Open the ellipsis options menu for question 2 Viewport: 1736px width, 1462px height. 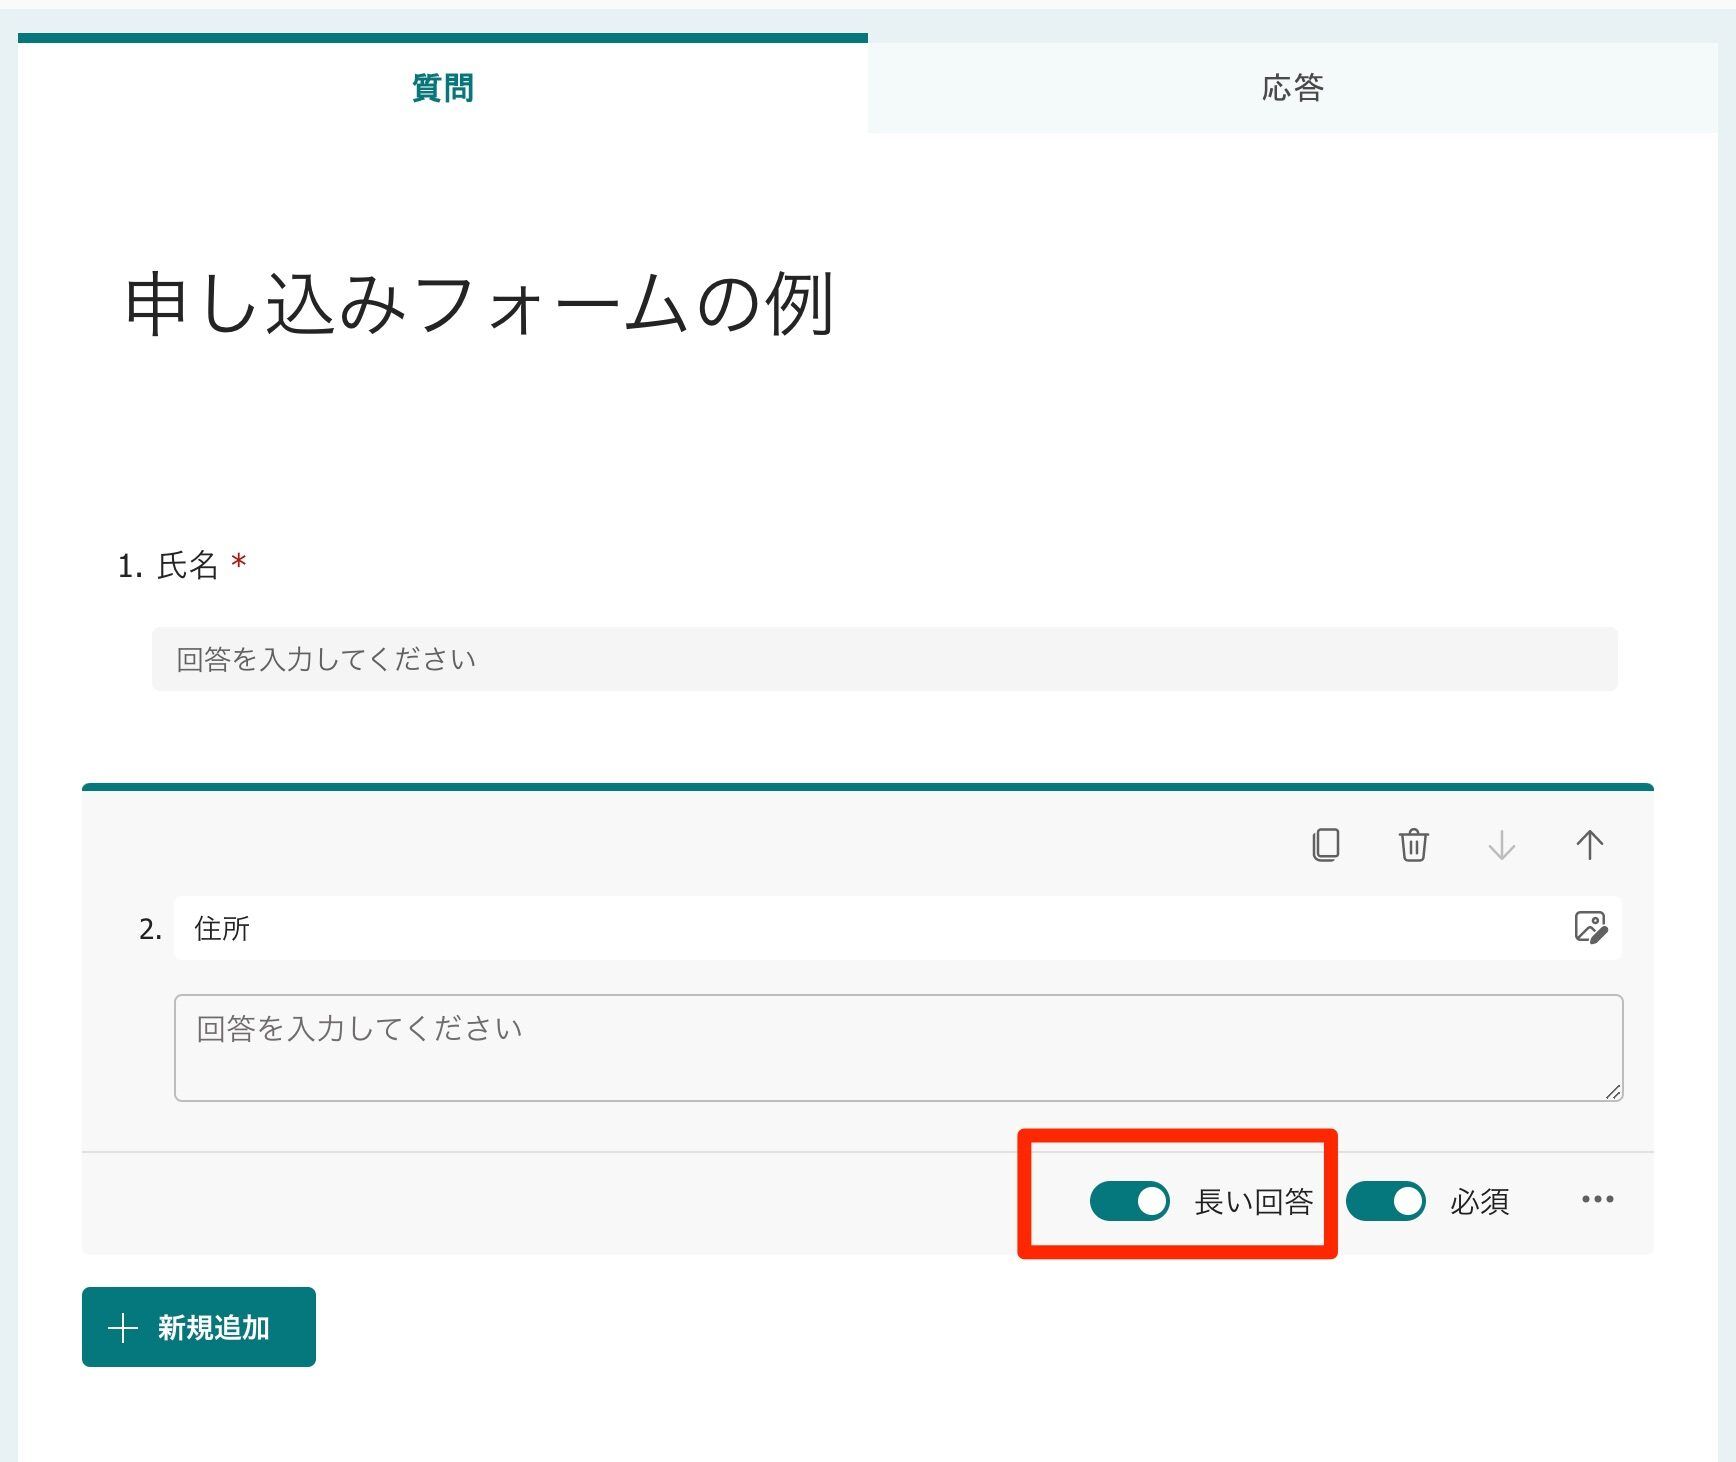click(x=1597, y=1200)
